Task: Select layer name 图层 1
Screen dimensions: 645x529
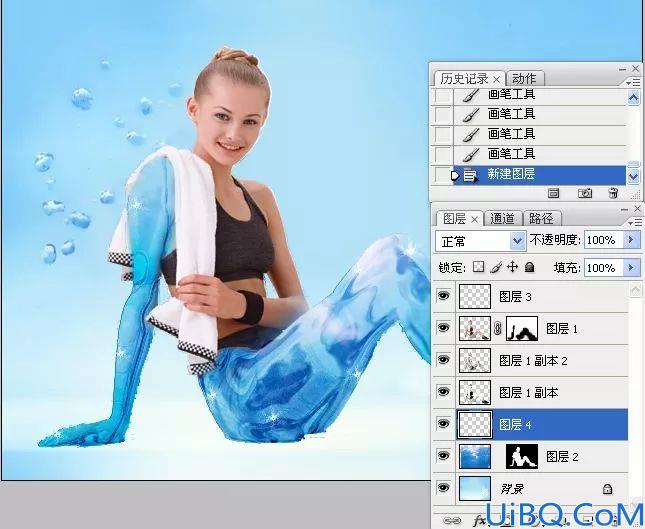Action: [561, 329]
